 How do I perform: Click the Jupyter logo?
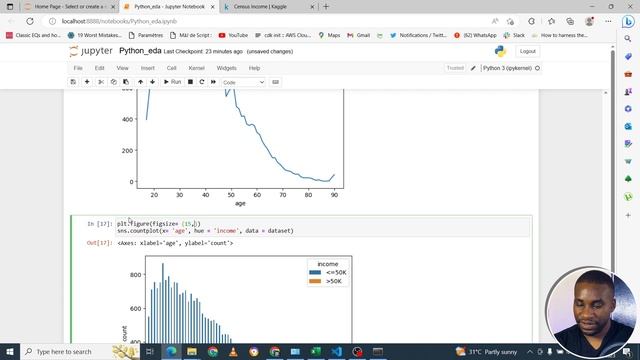[91, 51]
